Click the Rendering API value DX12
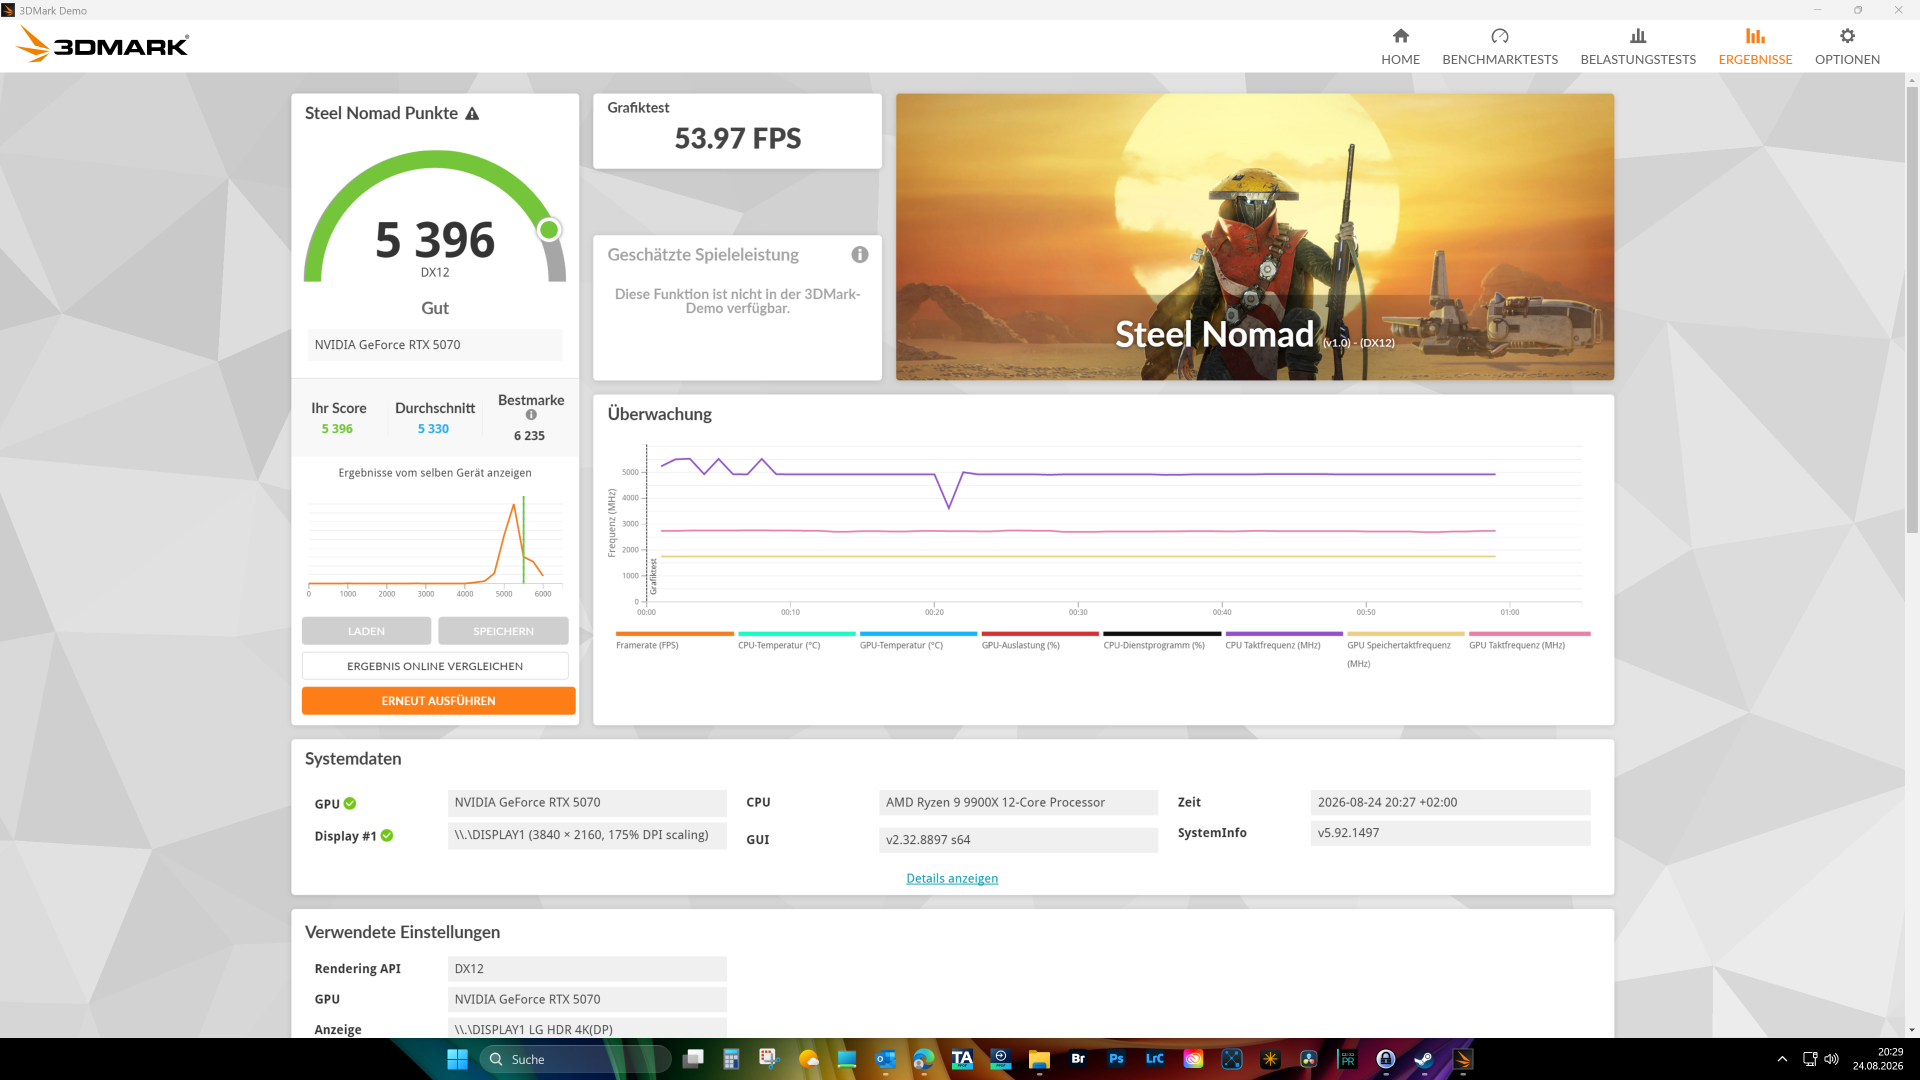 coord(587,969)
